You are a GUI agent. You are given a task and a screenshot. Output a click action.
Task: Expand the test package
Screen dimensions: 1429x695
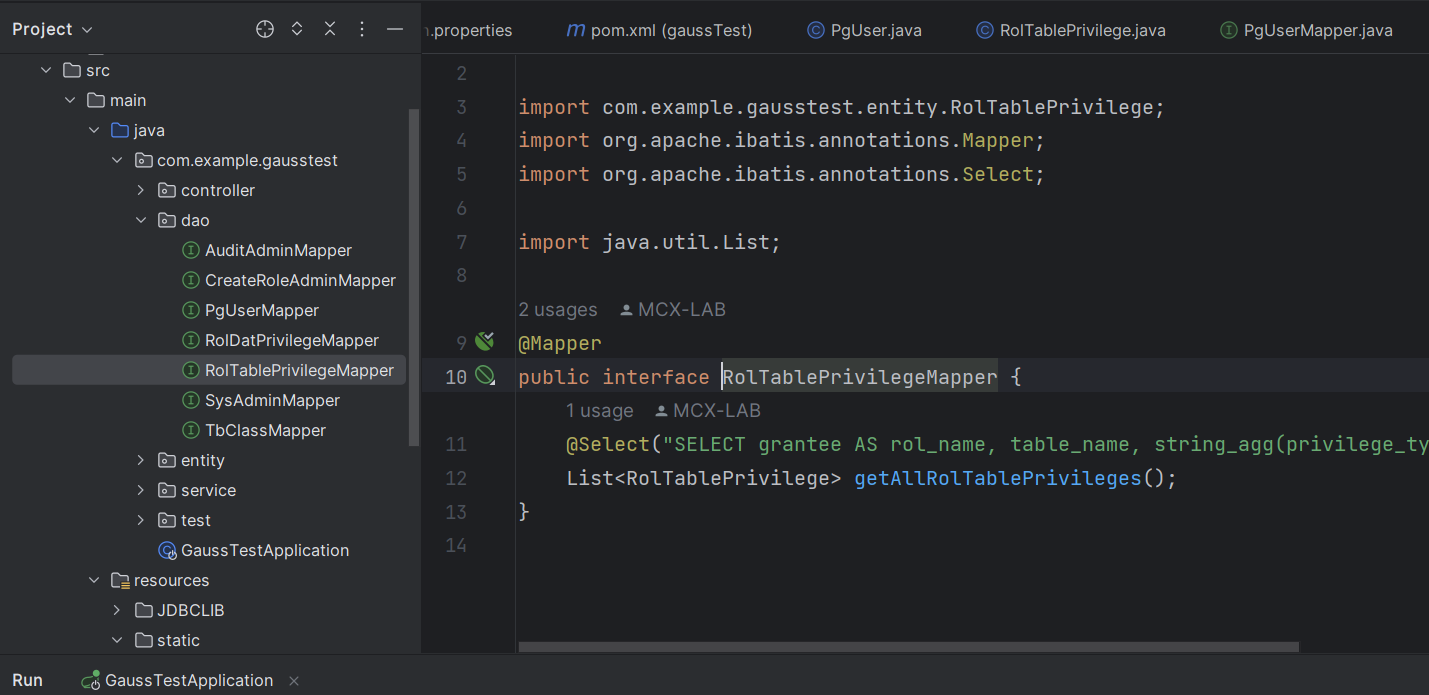click(x=142, y=520)
